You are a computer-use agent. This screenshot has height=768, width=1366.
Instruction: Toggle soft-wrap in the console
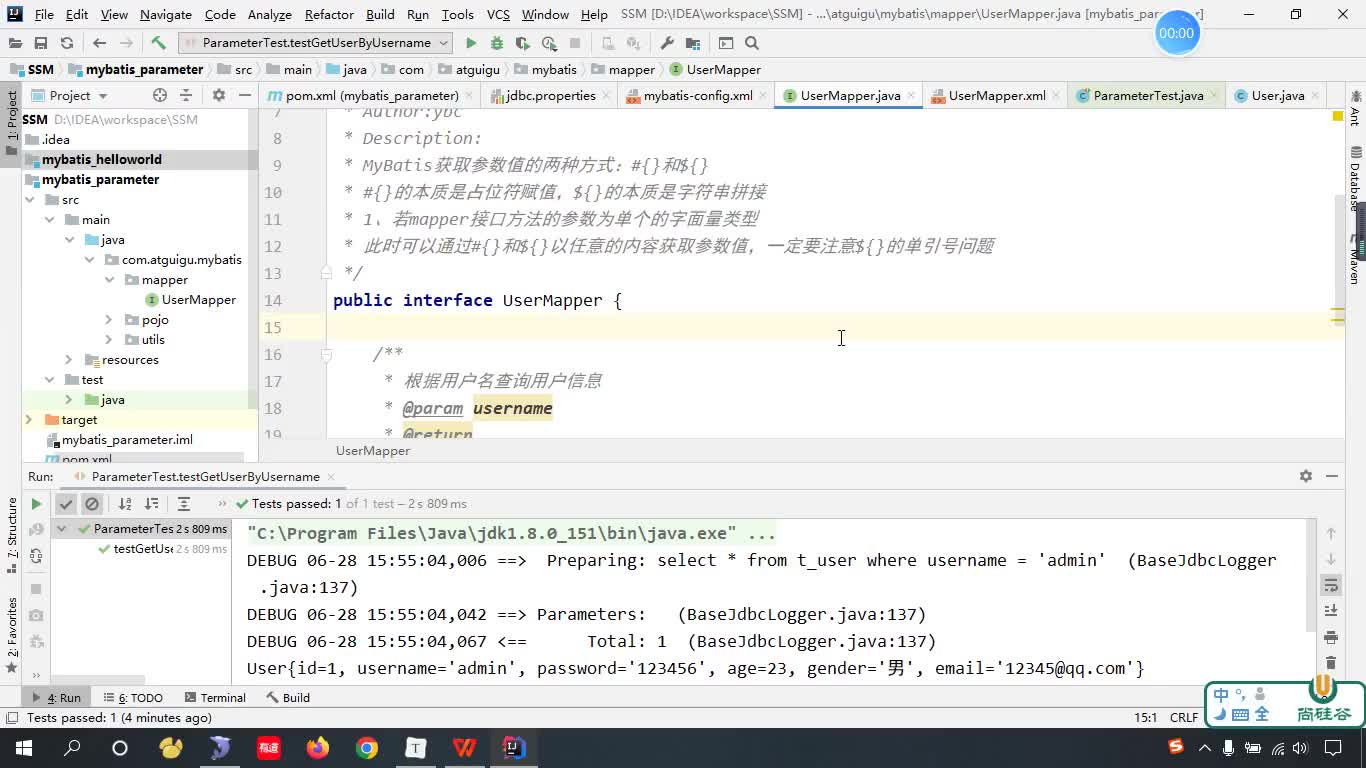(x=1331, y=585)
